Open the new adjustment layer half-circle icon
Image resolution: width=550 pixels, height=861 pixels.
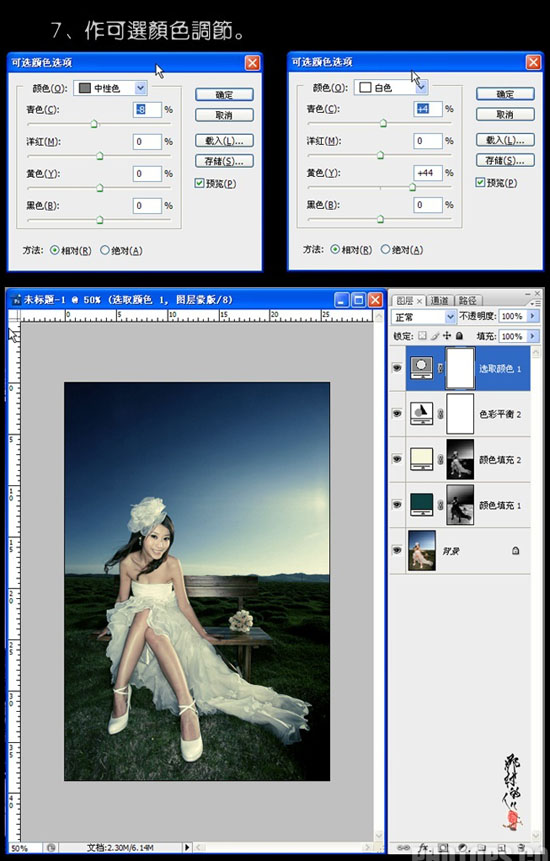pos(463,848)
